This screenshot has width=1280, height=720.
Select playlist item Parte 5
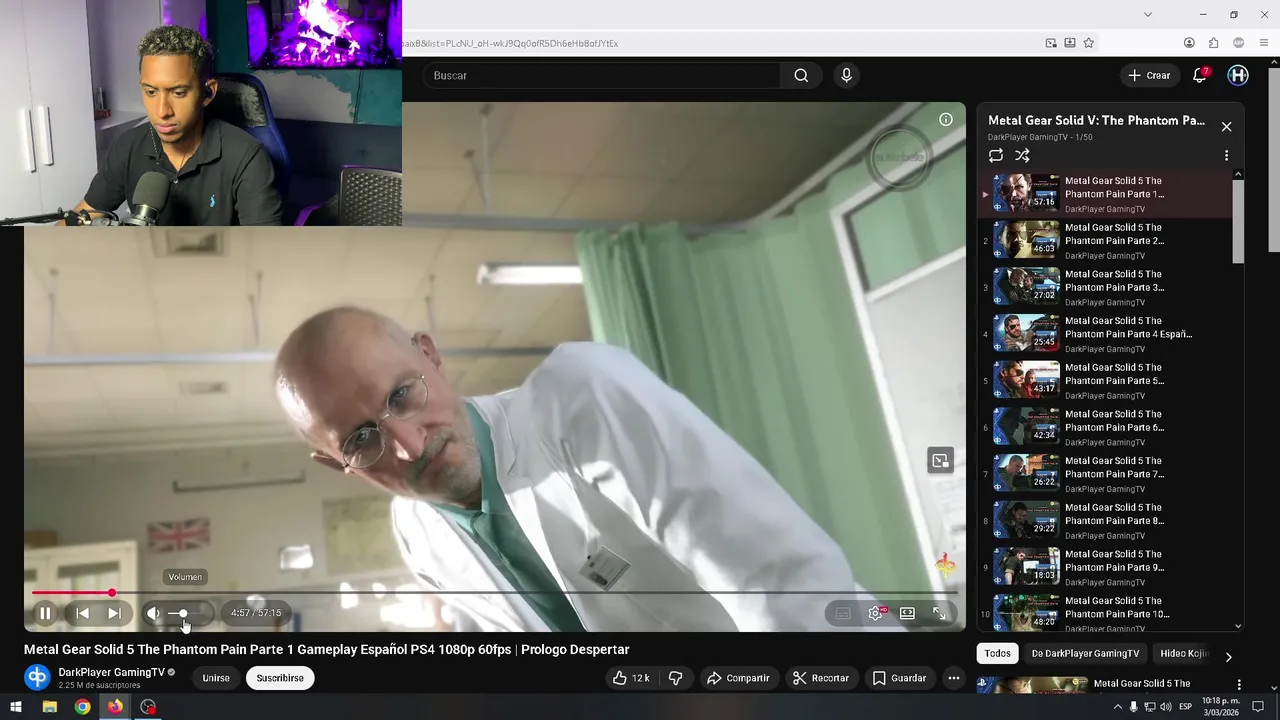[1105, 380]
